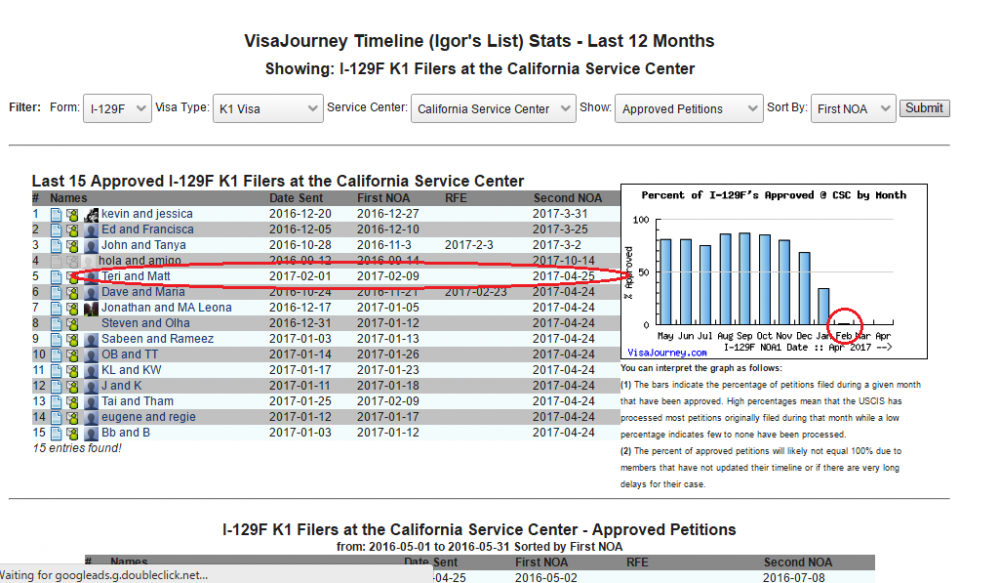
Task: Click the VisaJourney.com link under graph
Action: click(x=666, y=352)
